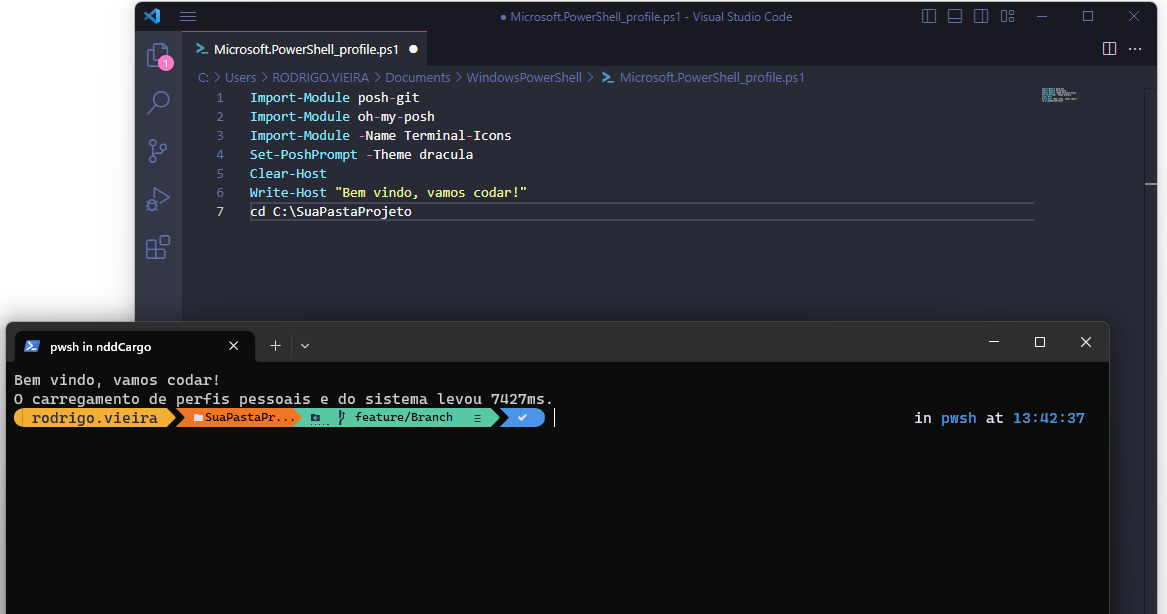1167x614 pixels.
Task: Click the terminal time 13:42:37
Action: coord(1048,418)
